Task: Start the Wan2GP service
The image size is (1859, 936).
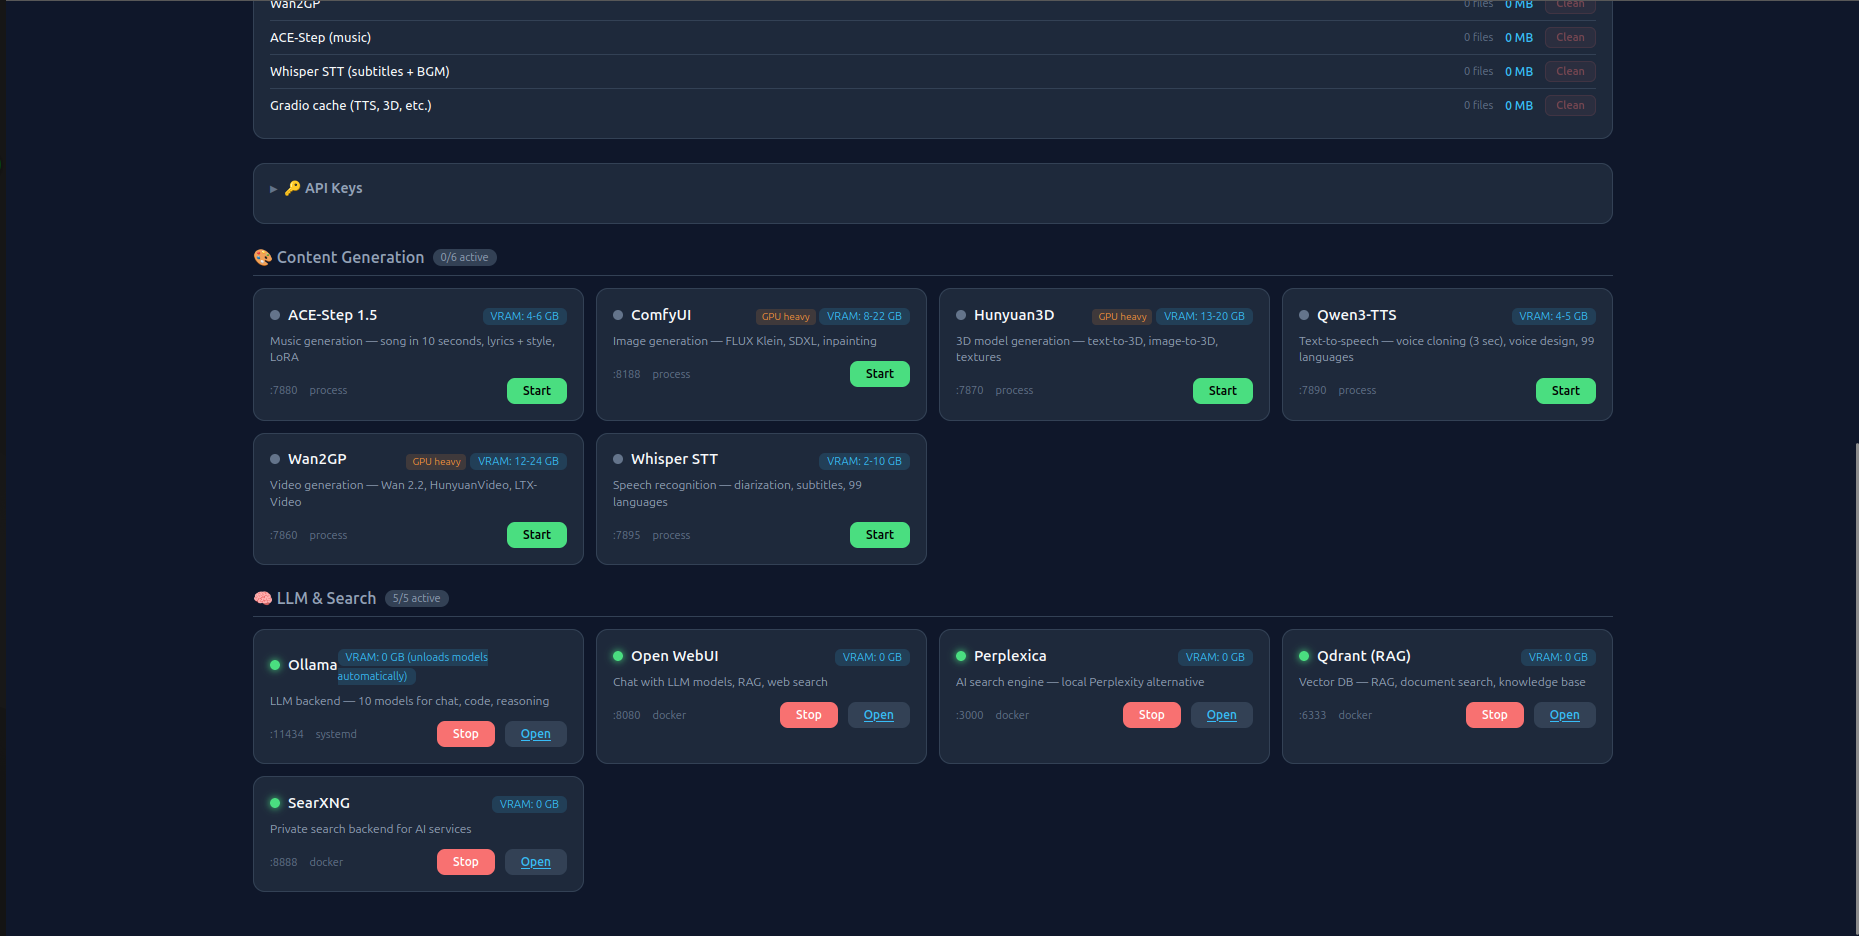Action: pyautogui.click(x=537, y=535)
